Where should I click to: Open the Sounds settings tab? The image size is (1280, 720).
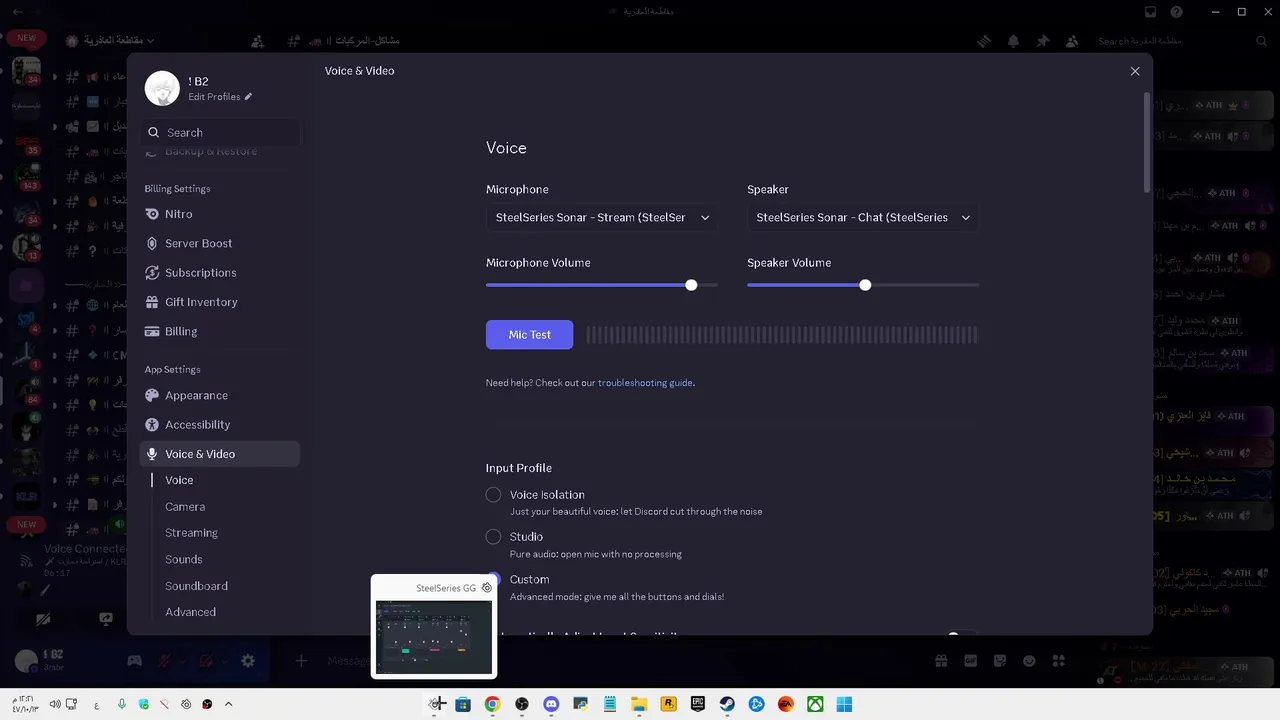pos(184,559)
